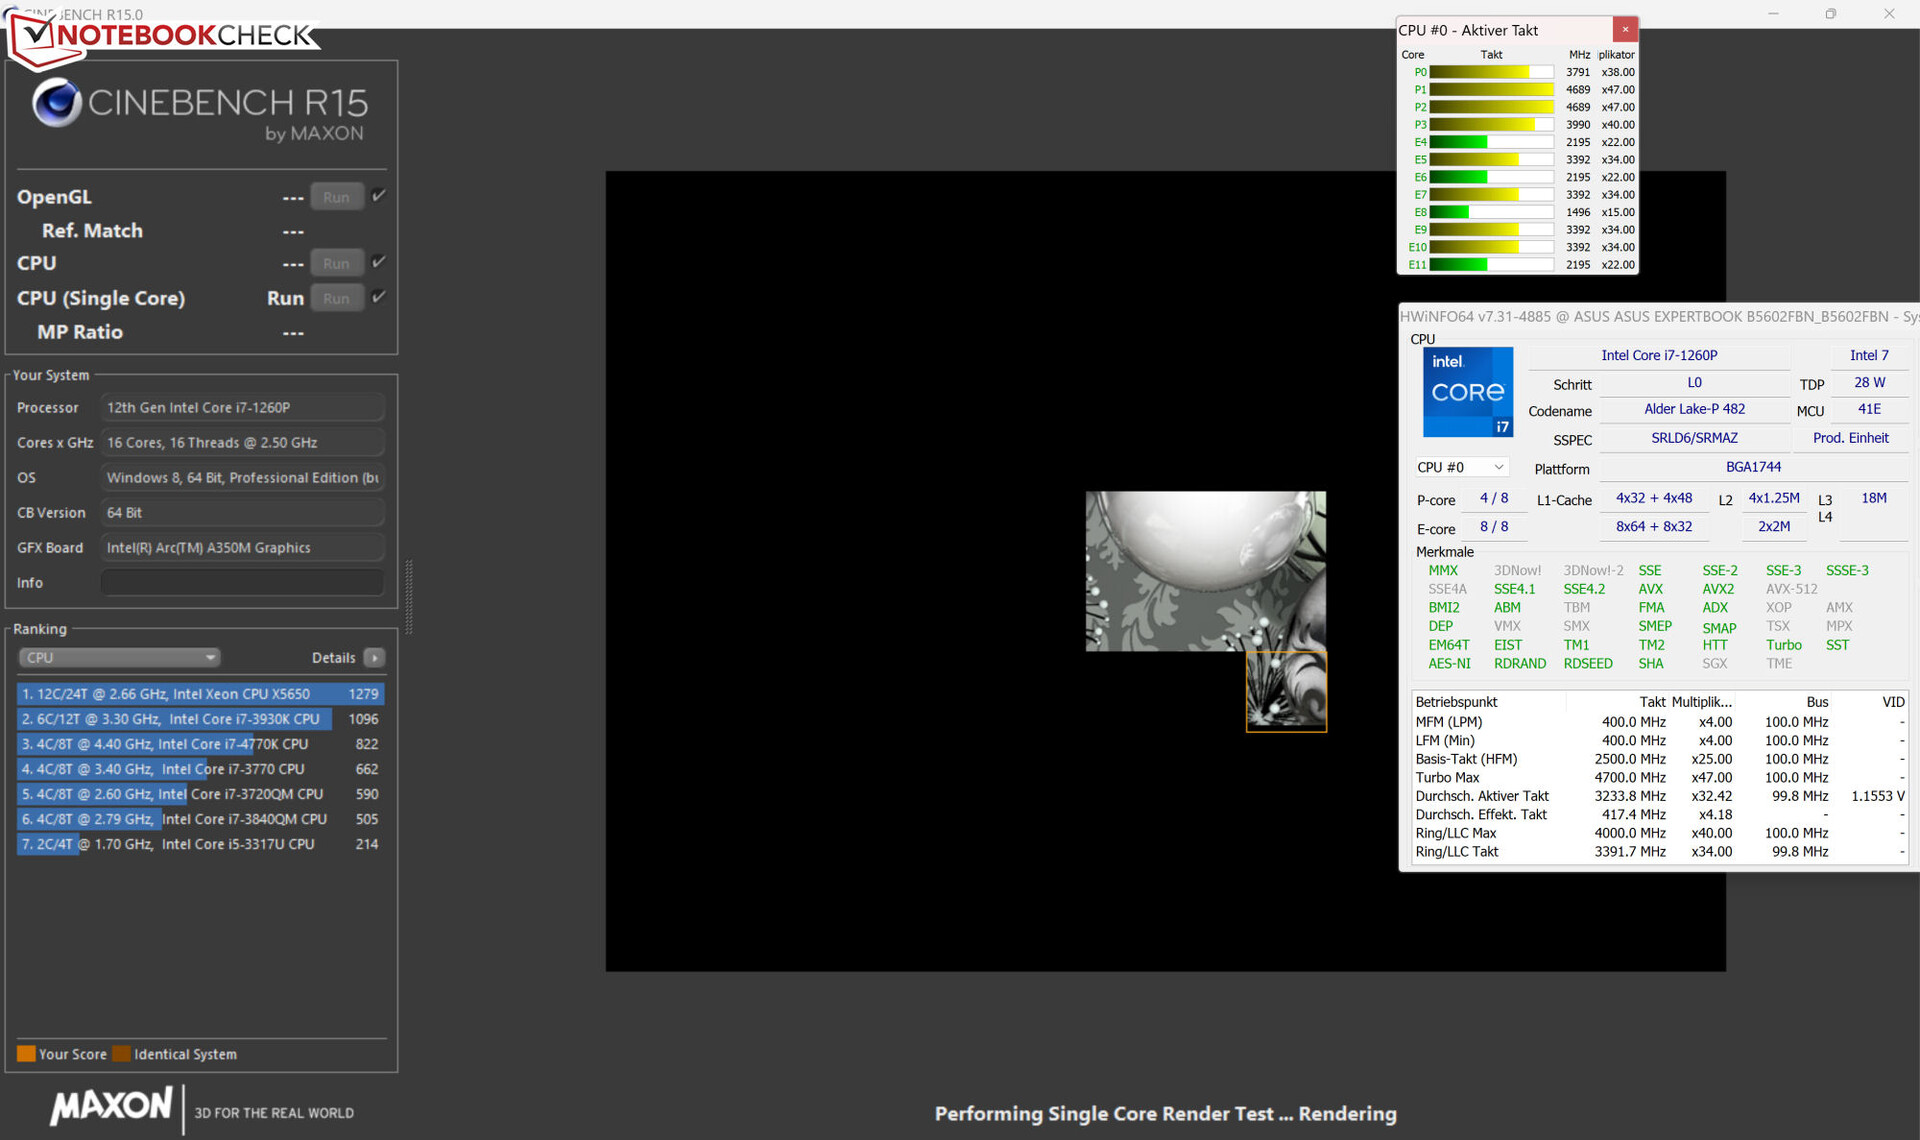Click the SRLD6/SRMAZ SSPEC value

pos(1694,438)
